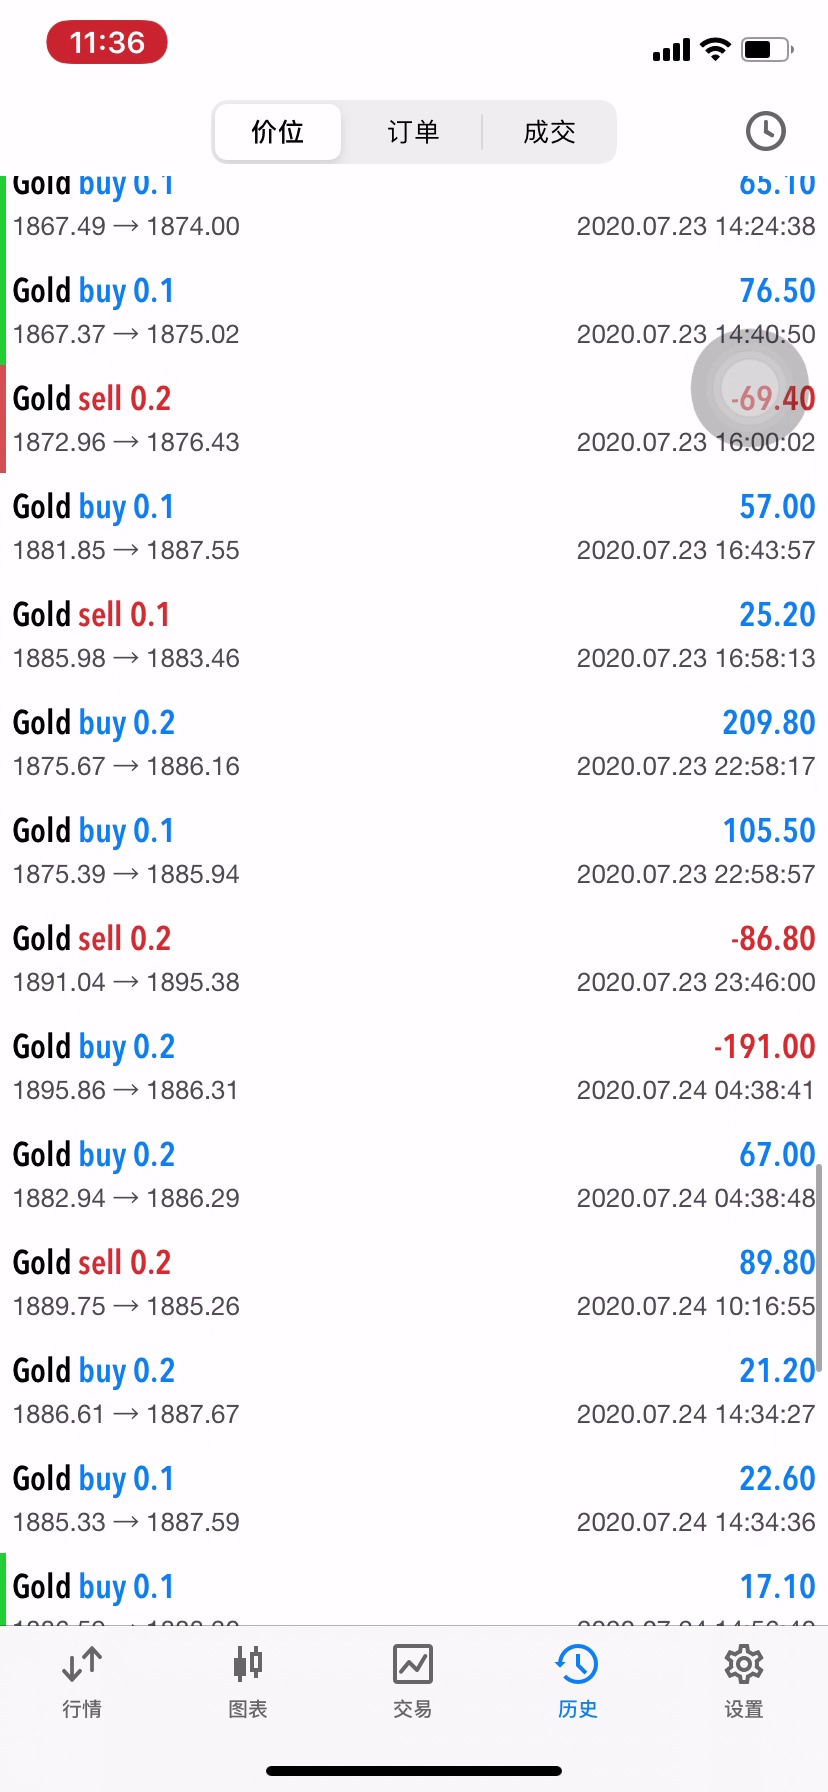
Task: Open the Gold sell trade 1885.98 → 1883.46
Action: (414, 635)
